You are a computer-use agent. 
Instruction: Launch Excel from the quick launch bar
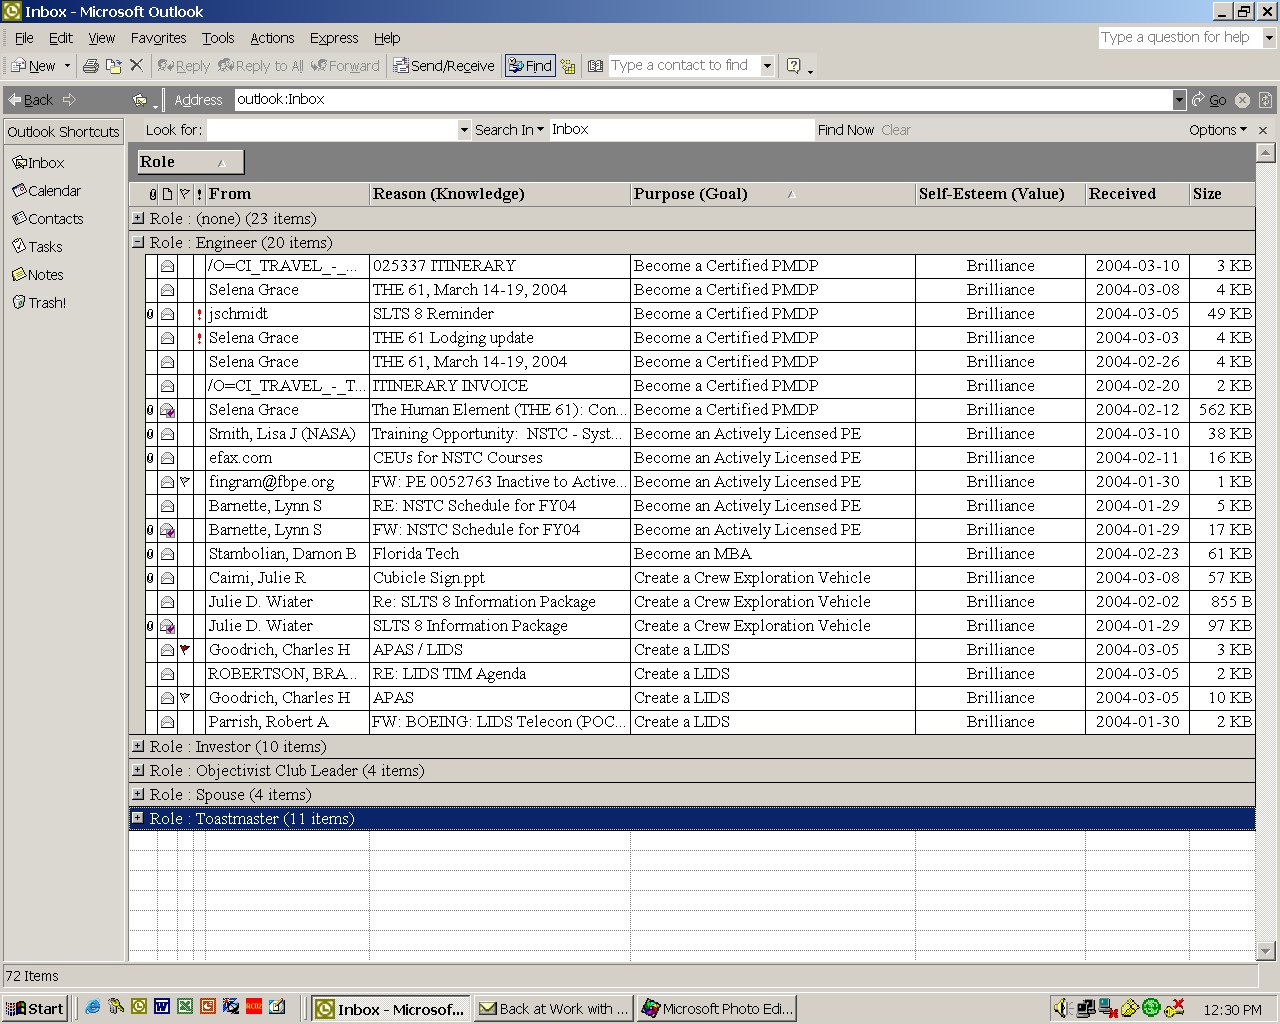coord(185,1008)
